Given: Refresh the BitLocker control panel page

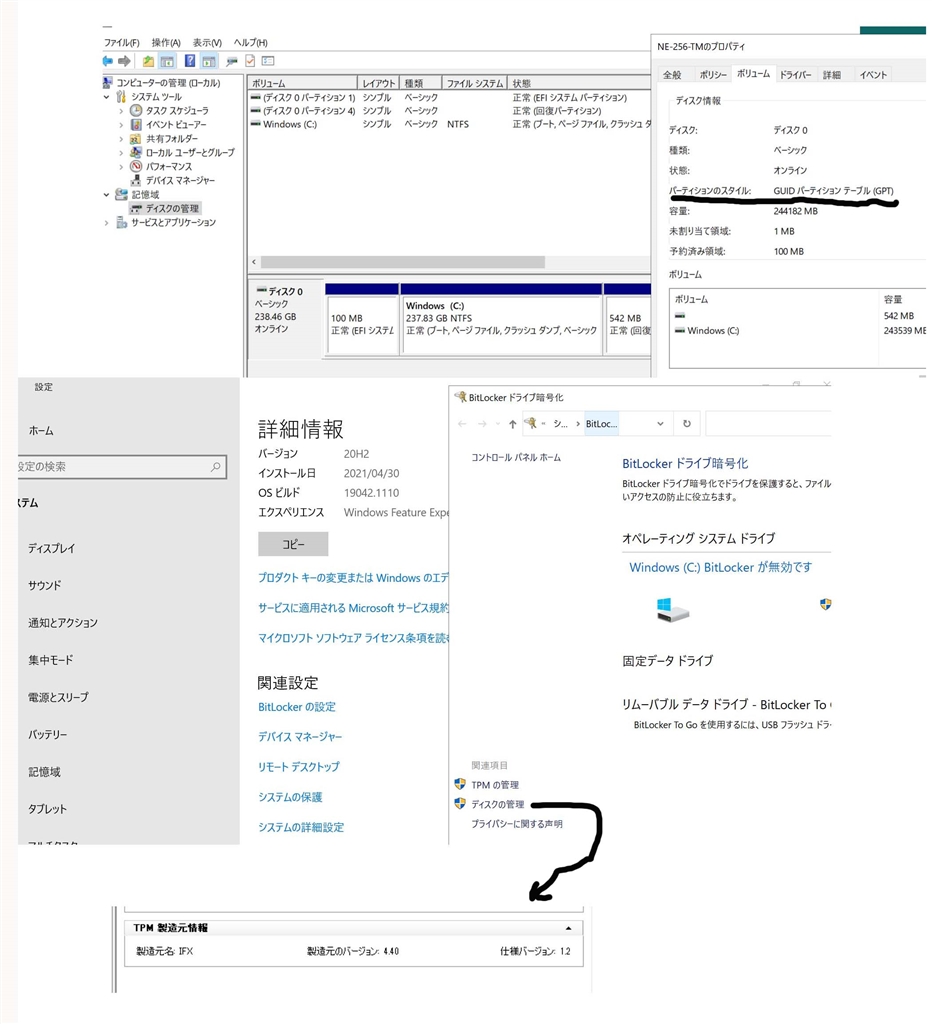Looking at the screenshot, I should pyautogui.click(x=687, y=423).
